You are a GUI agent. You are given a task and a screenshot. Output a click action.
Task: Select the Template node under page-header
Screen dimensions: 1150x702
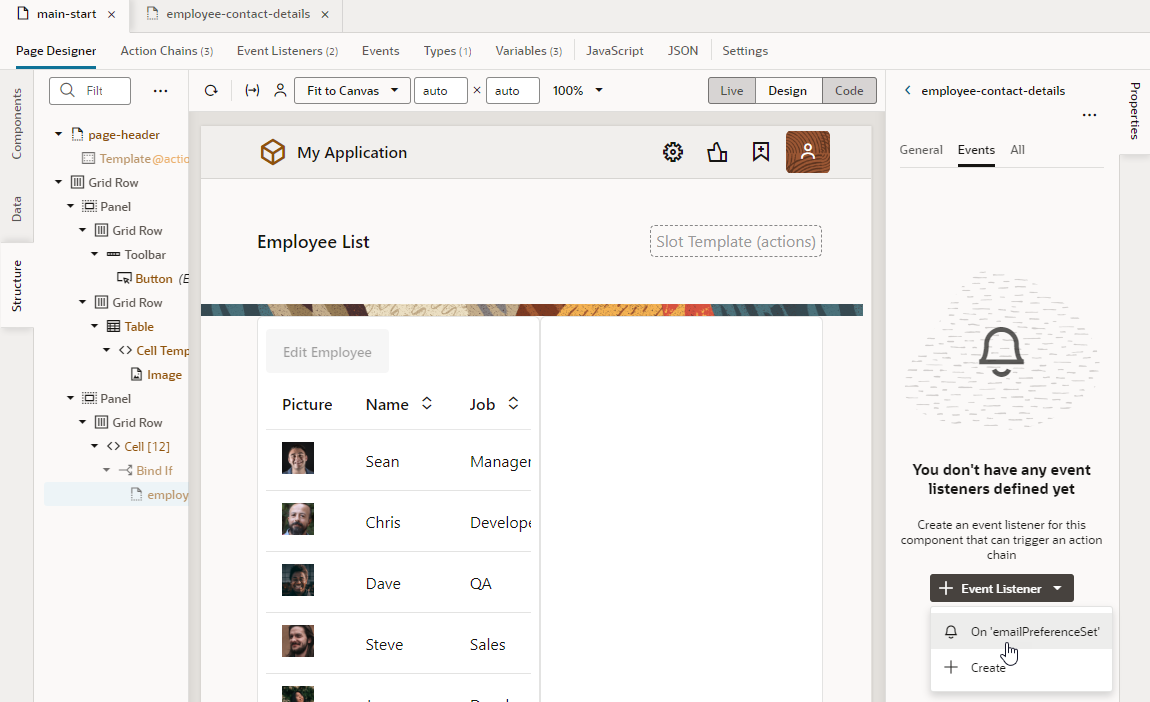pyautogui.click(x=136, y=158)
